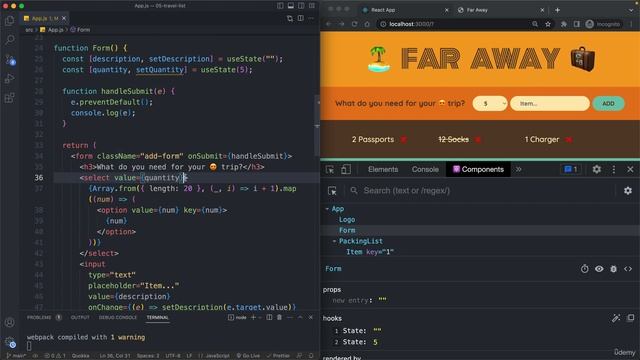Open React Components view settings gear
This screenshot has height=360, width=640.
point(628,191)
